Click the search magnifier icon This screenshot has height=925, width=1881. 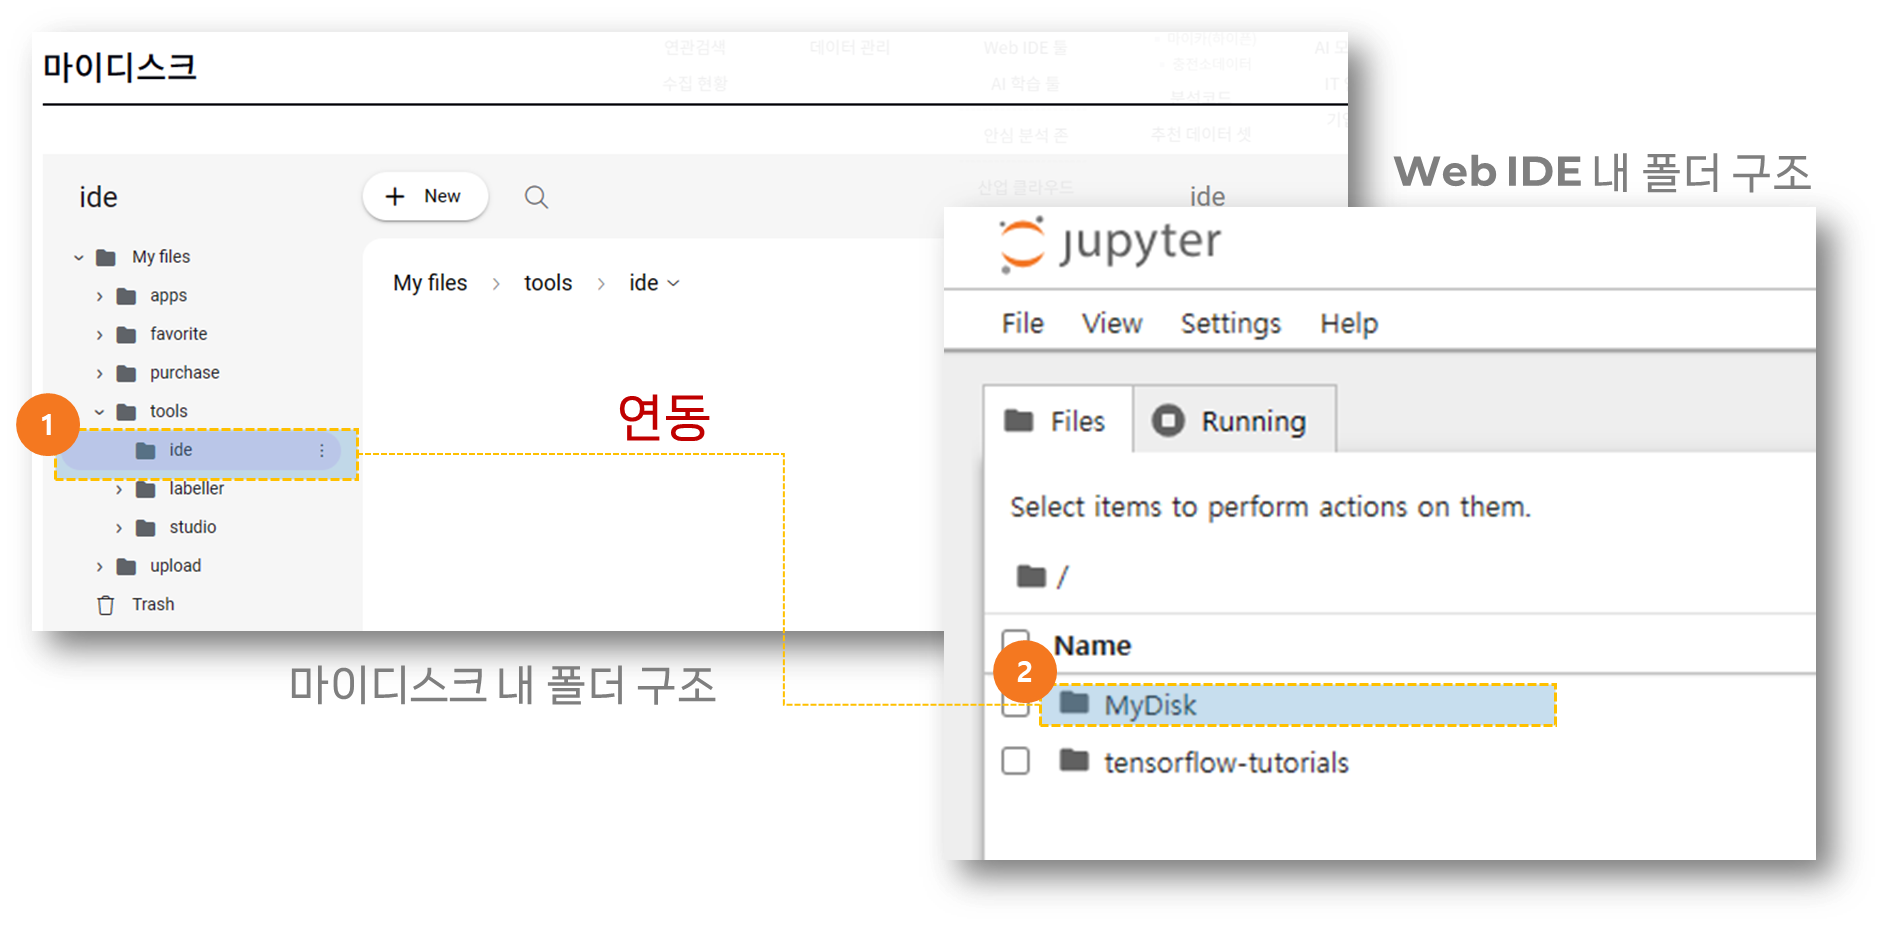[536, 197]
